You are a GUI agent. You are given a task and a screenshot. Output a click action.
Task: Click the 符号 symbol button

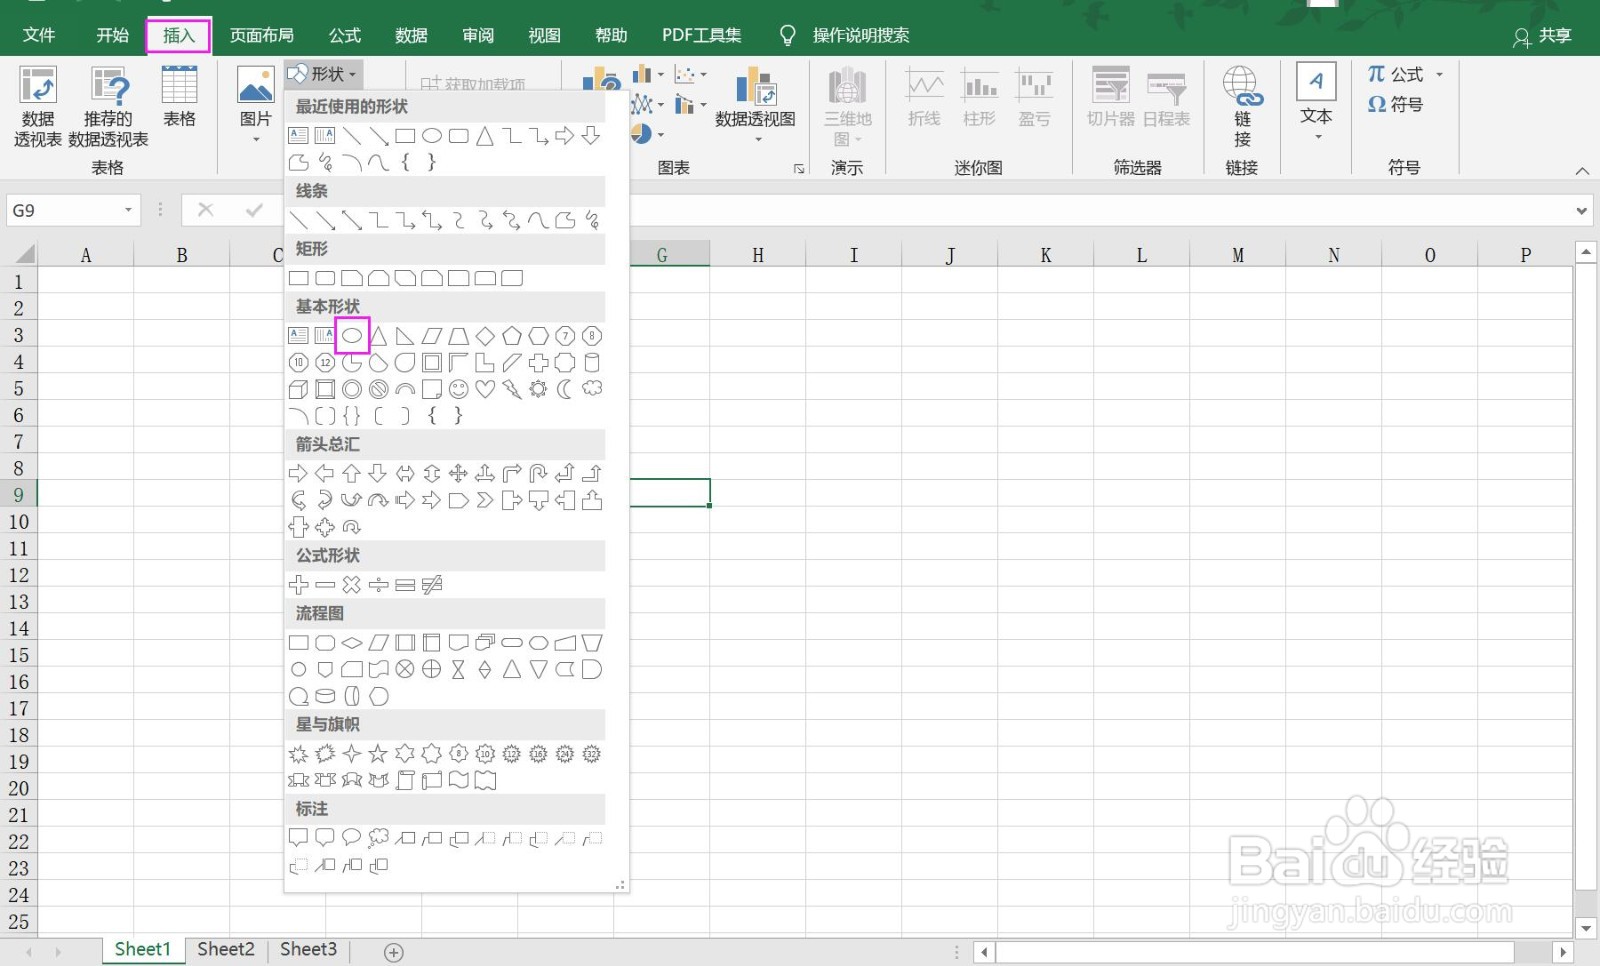click(1395, 104)
